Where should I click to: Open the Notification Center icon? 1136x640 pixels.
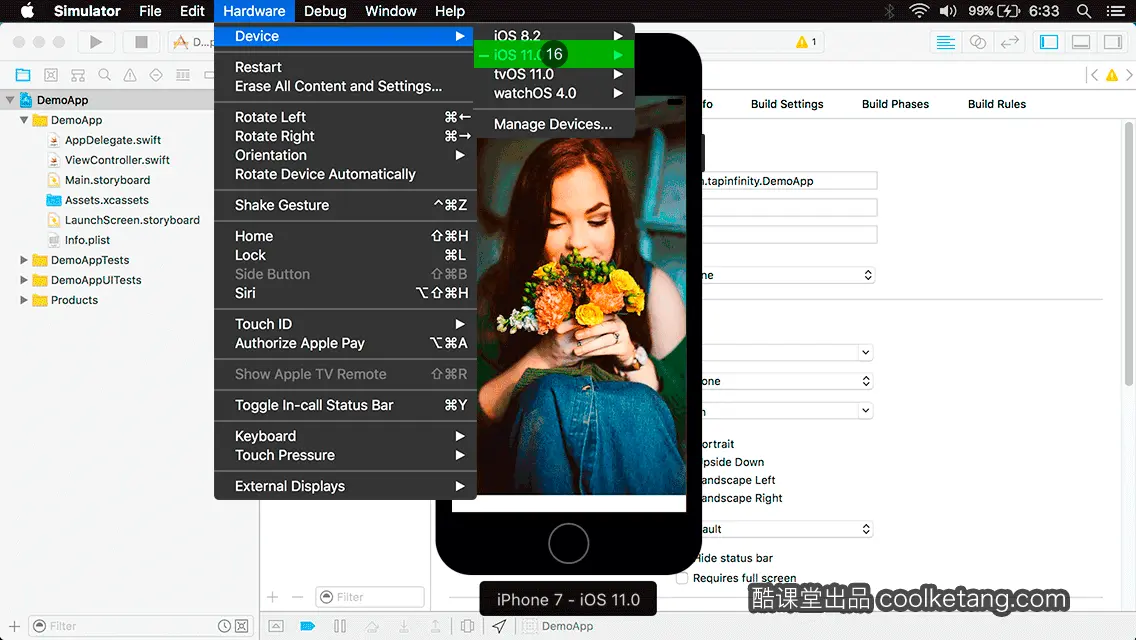pos(1116,11)
